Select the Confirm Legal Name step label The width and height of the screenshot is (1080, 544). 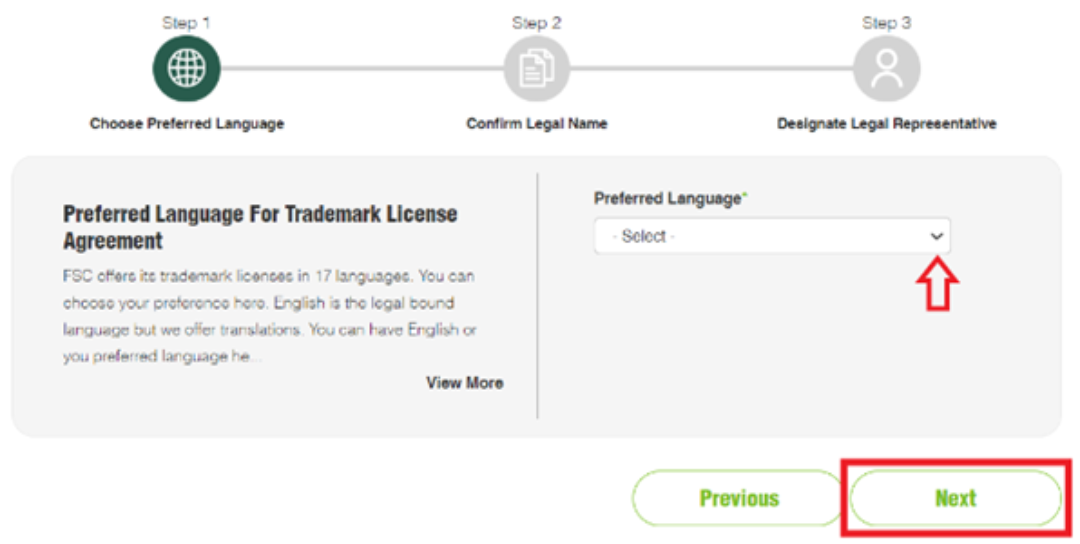[537, 124]
